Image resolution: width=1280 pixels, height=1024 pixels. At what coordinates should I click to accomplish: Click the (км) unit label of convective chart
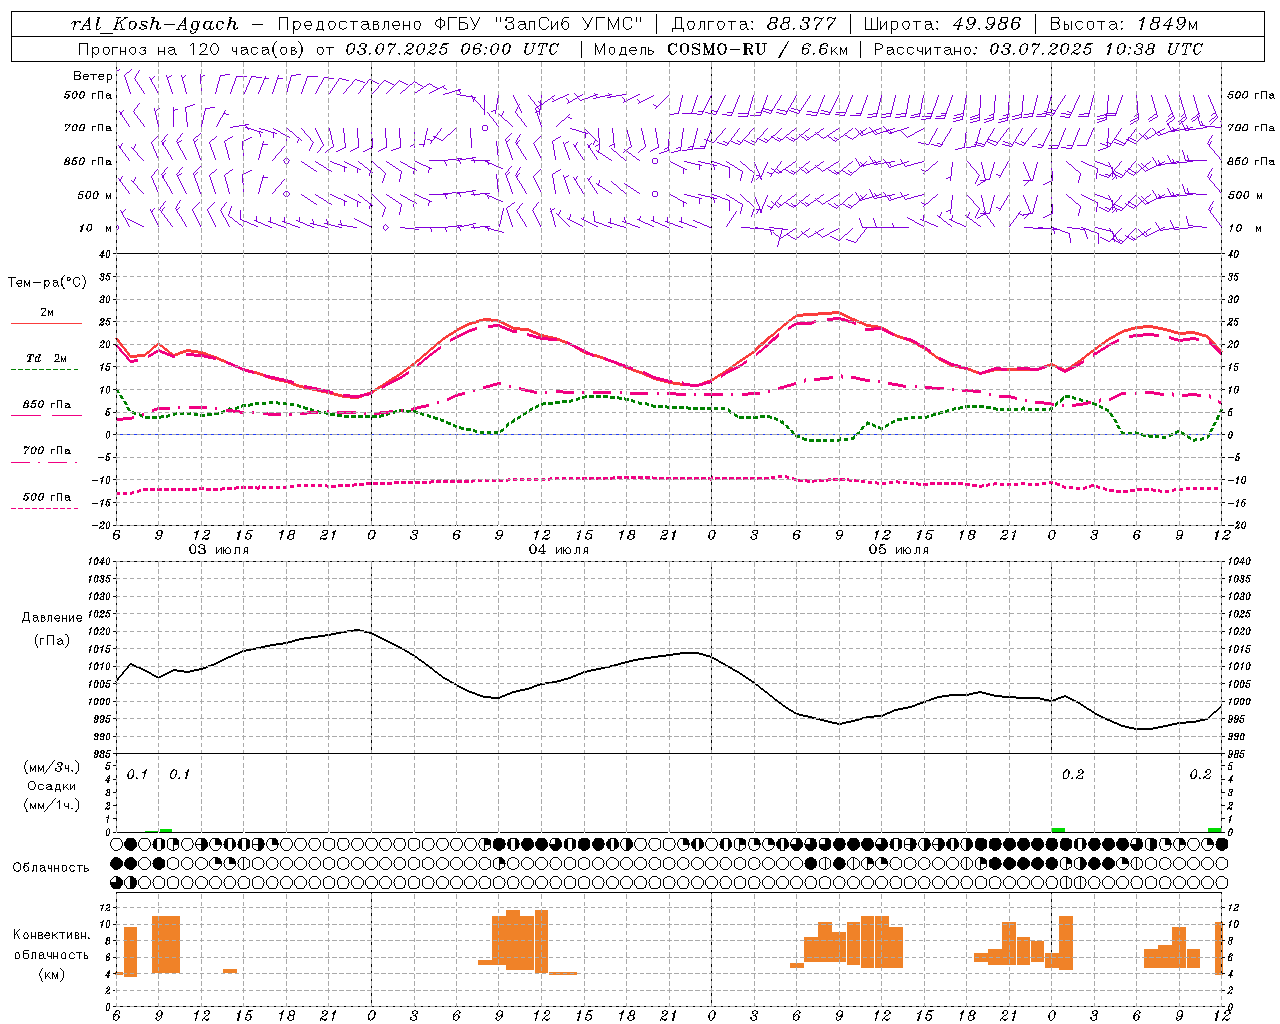click(x=51, y=974)
